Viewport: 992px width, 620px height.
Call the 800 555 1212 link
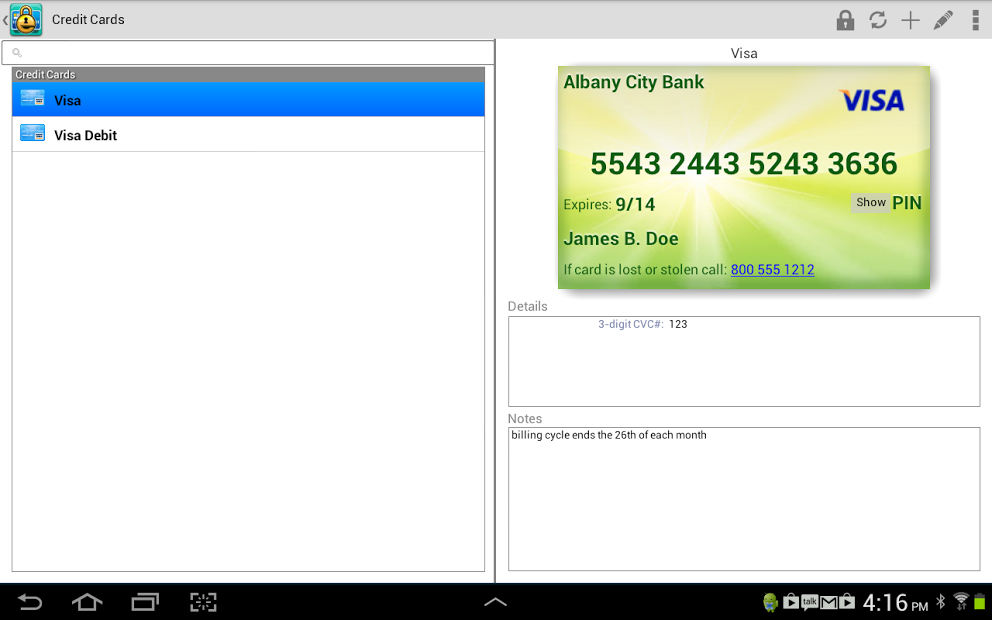tap(772, 270)
